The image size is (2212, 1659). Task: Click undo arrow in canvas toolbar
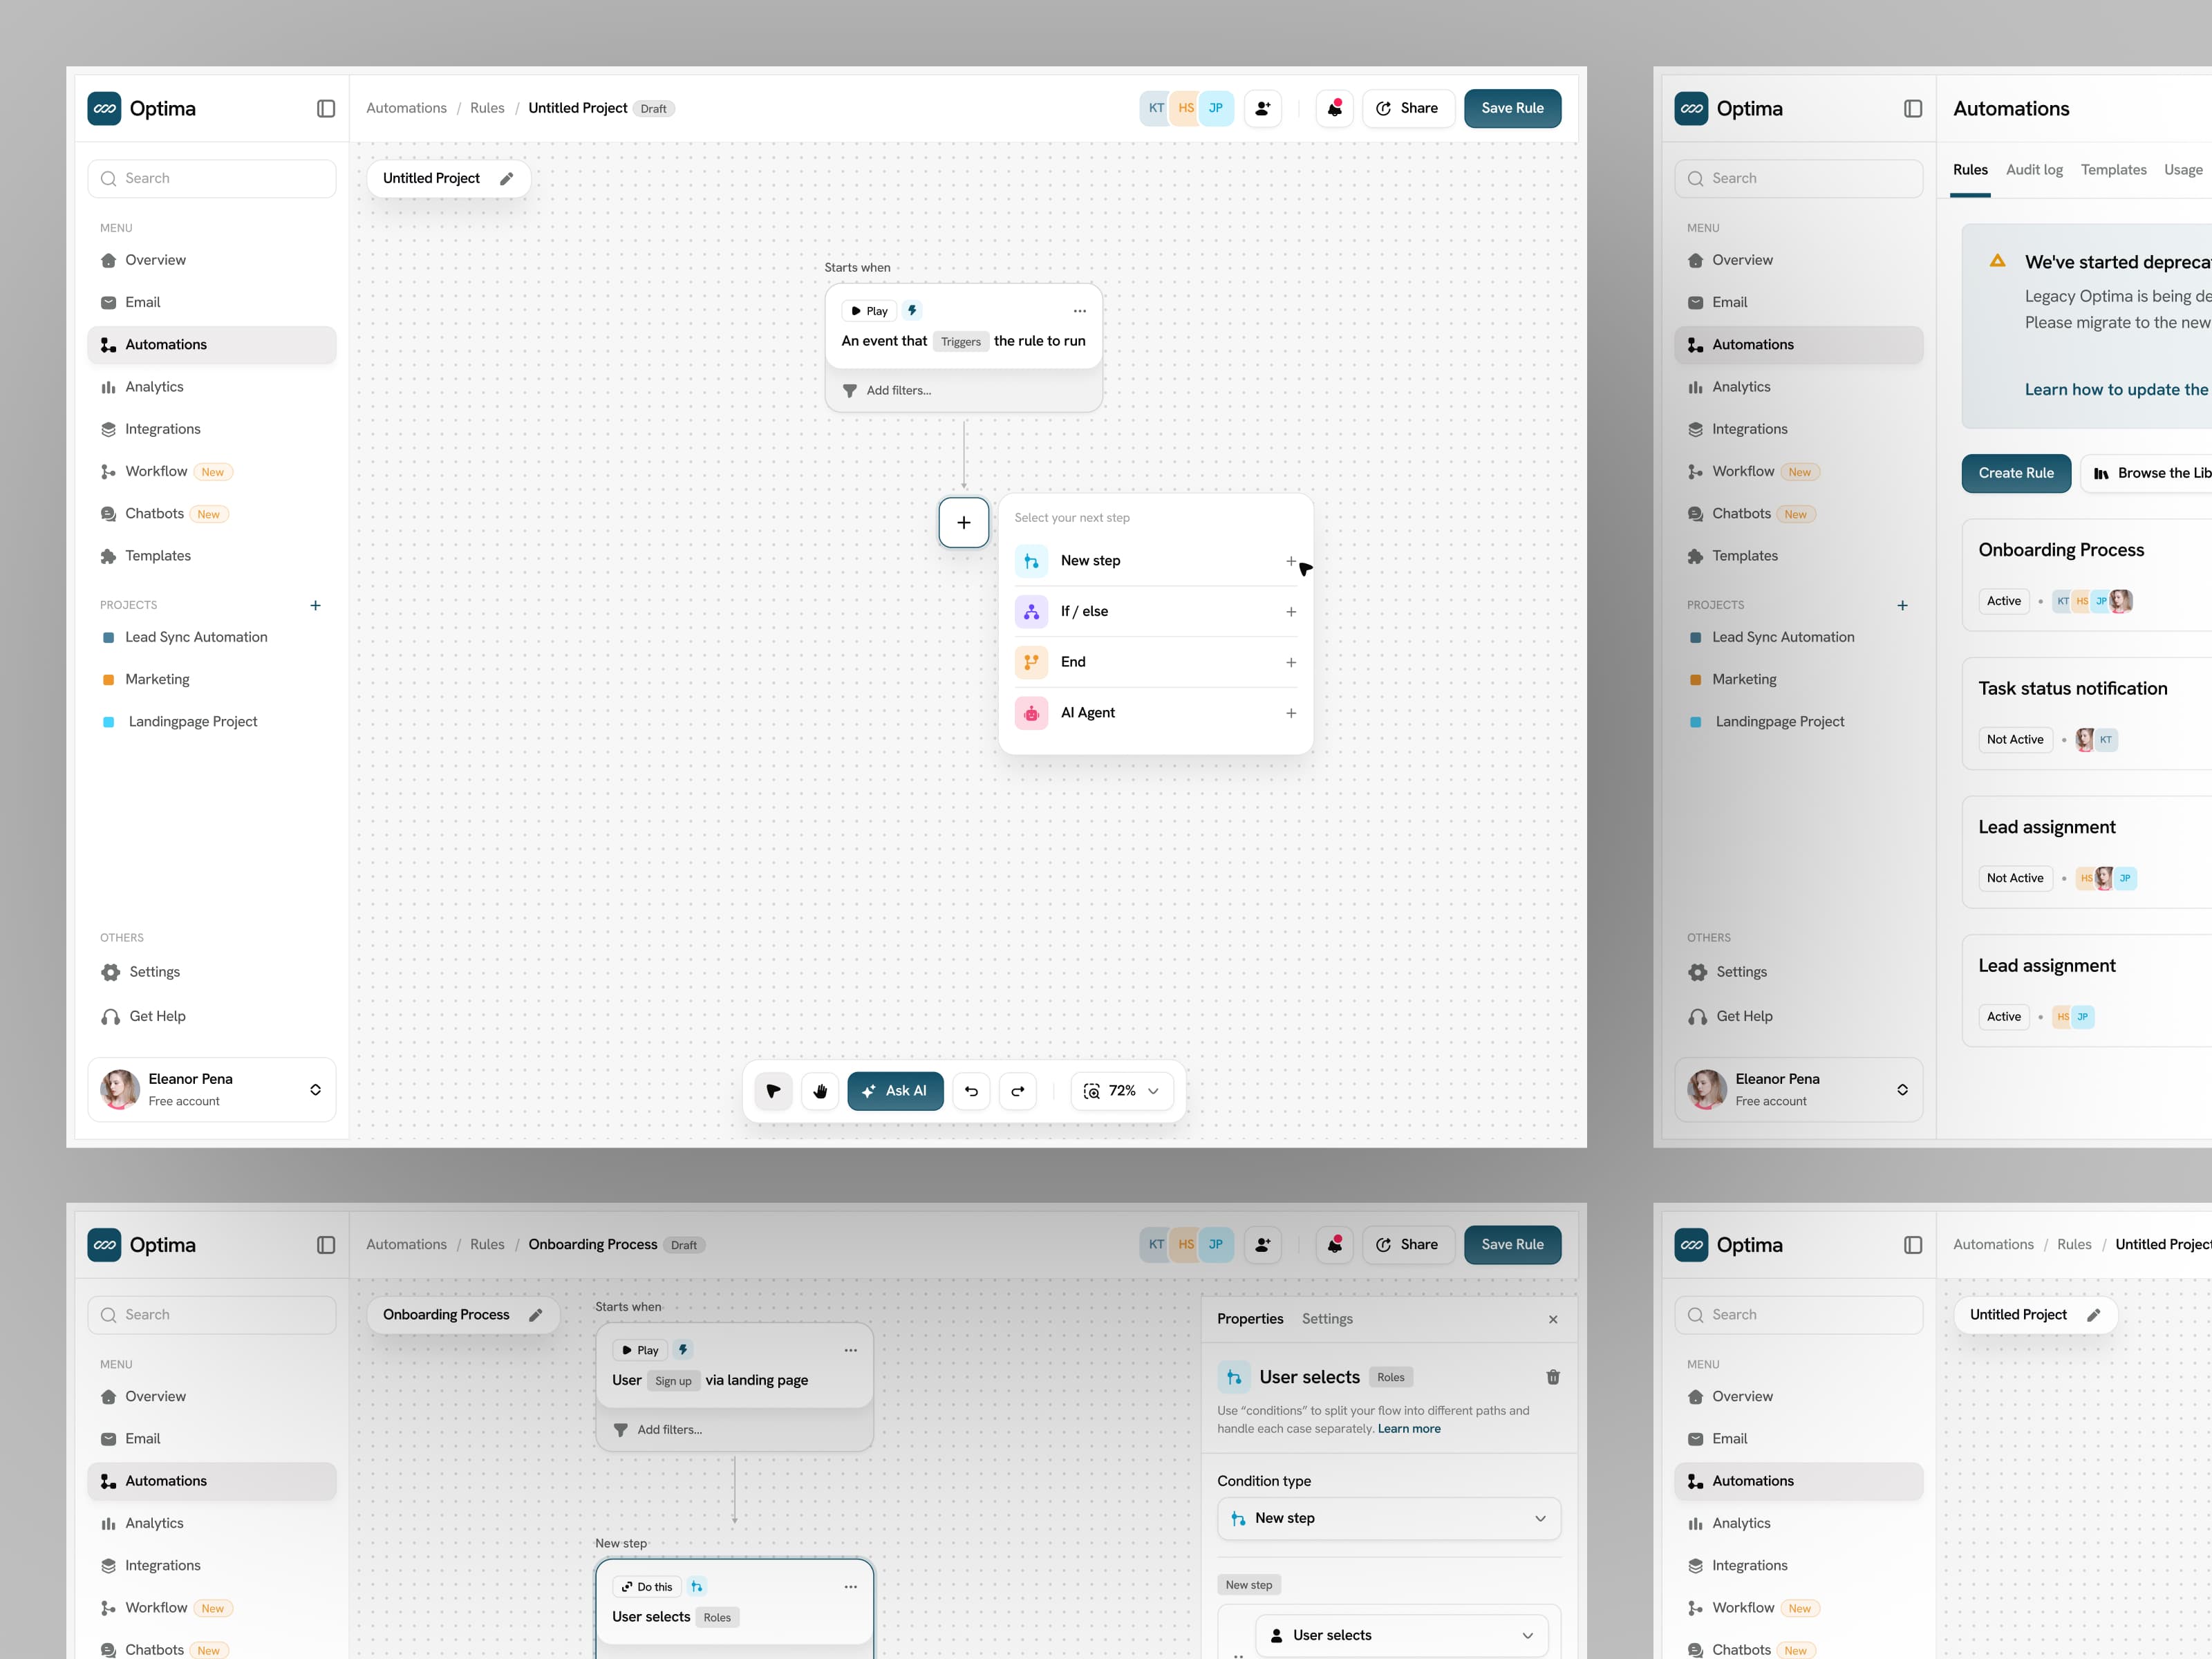point(971,1091)
